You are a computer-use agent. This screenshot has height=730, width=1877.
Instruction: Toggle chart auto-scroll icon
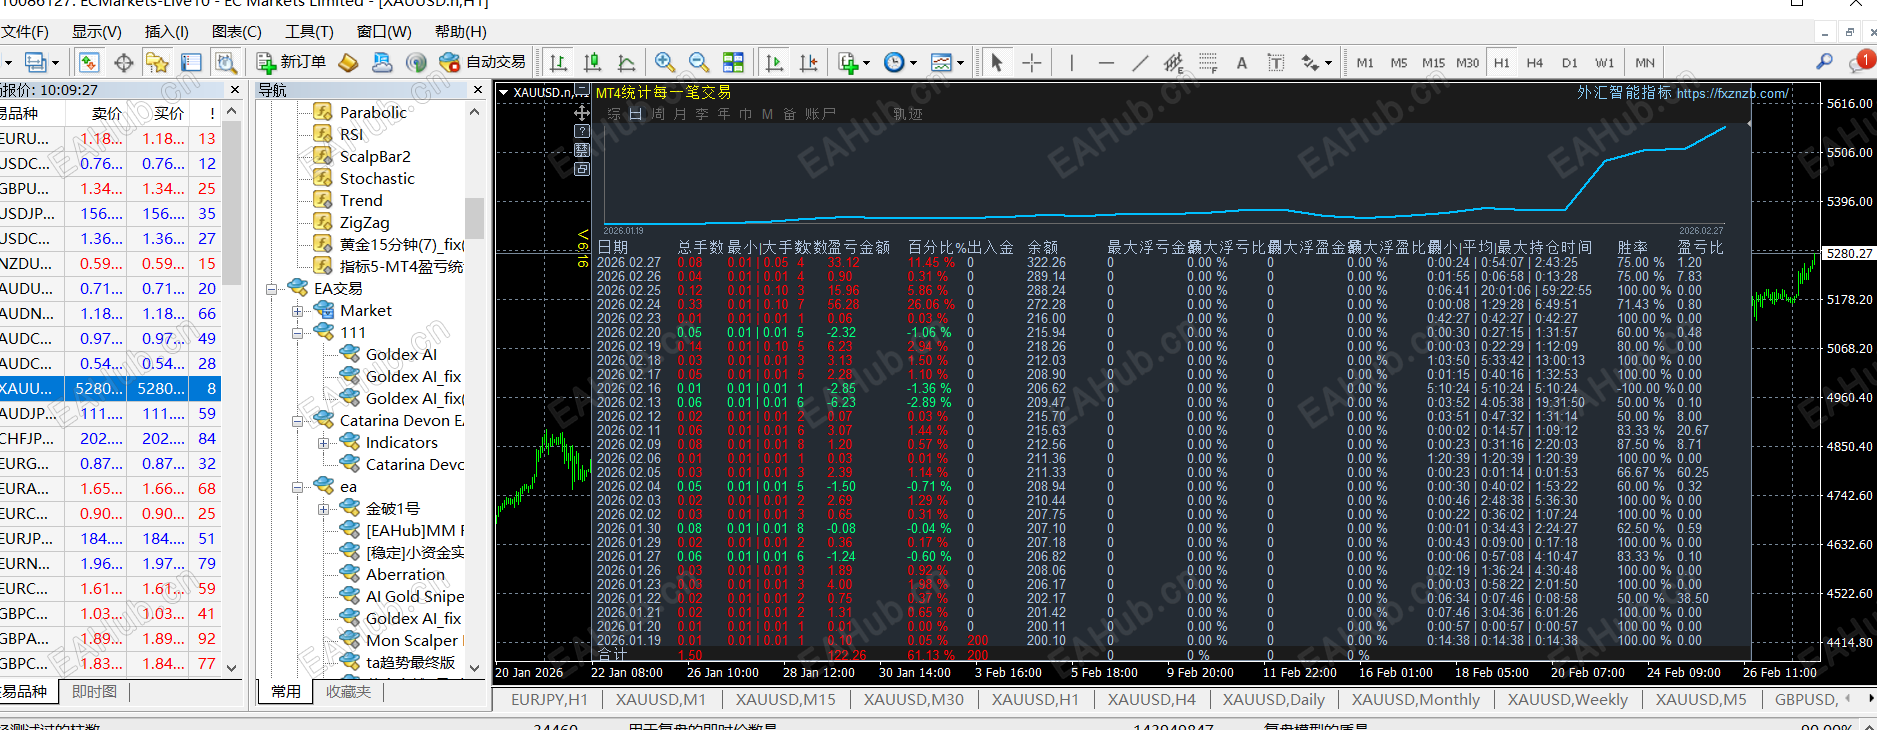pyautogui.click(x=774, y=62)
